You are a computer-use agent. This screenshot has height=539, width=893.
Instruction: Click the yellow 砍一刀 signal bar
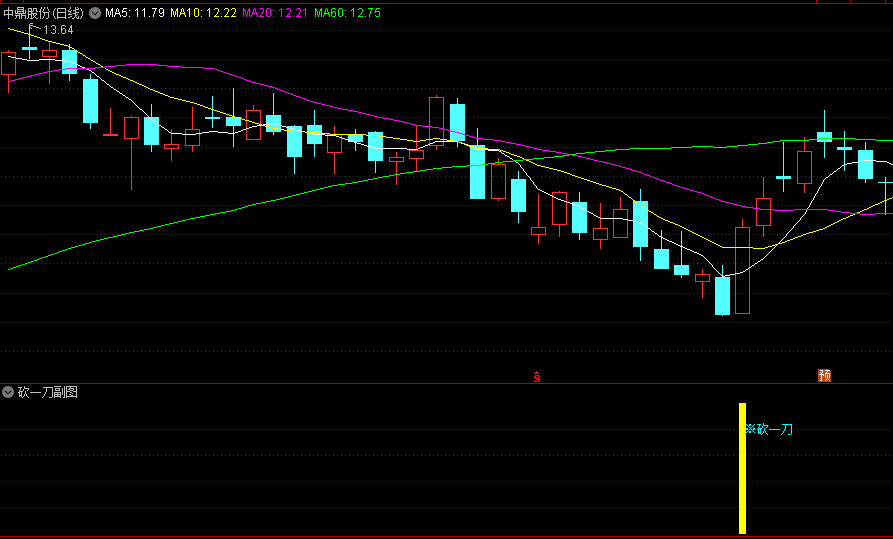click(742, 468)
